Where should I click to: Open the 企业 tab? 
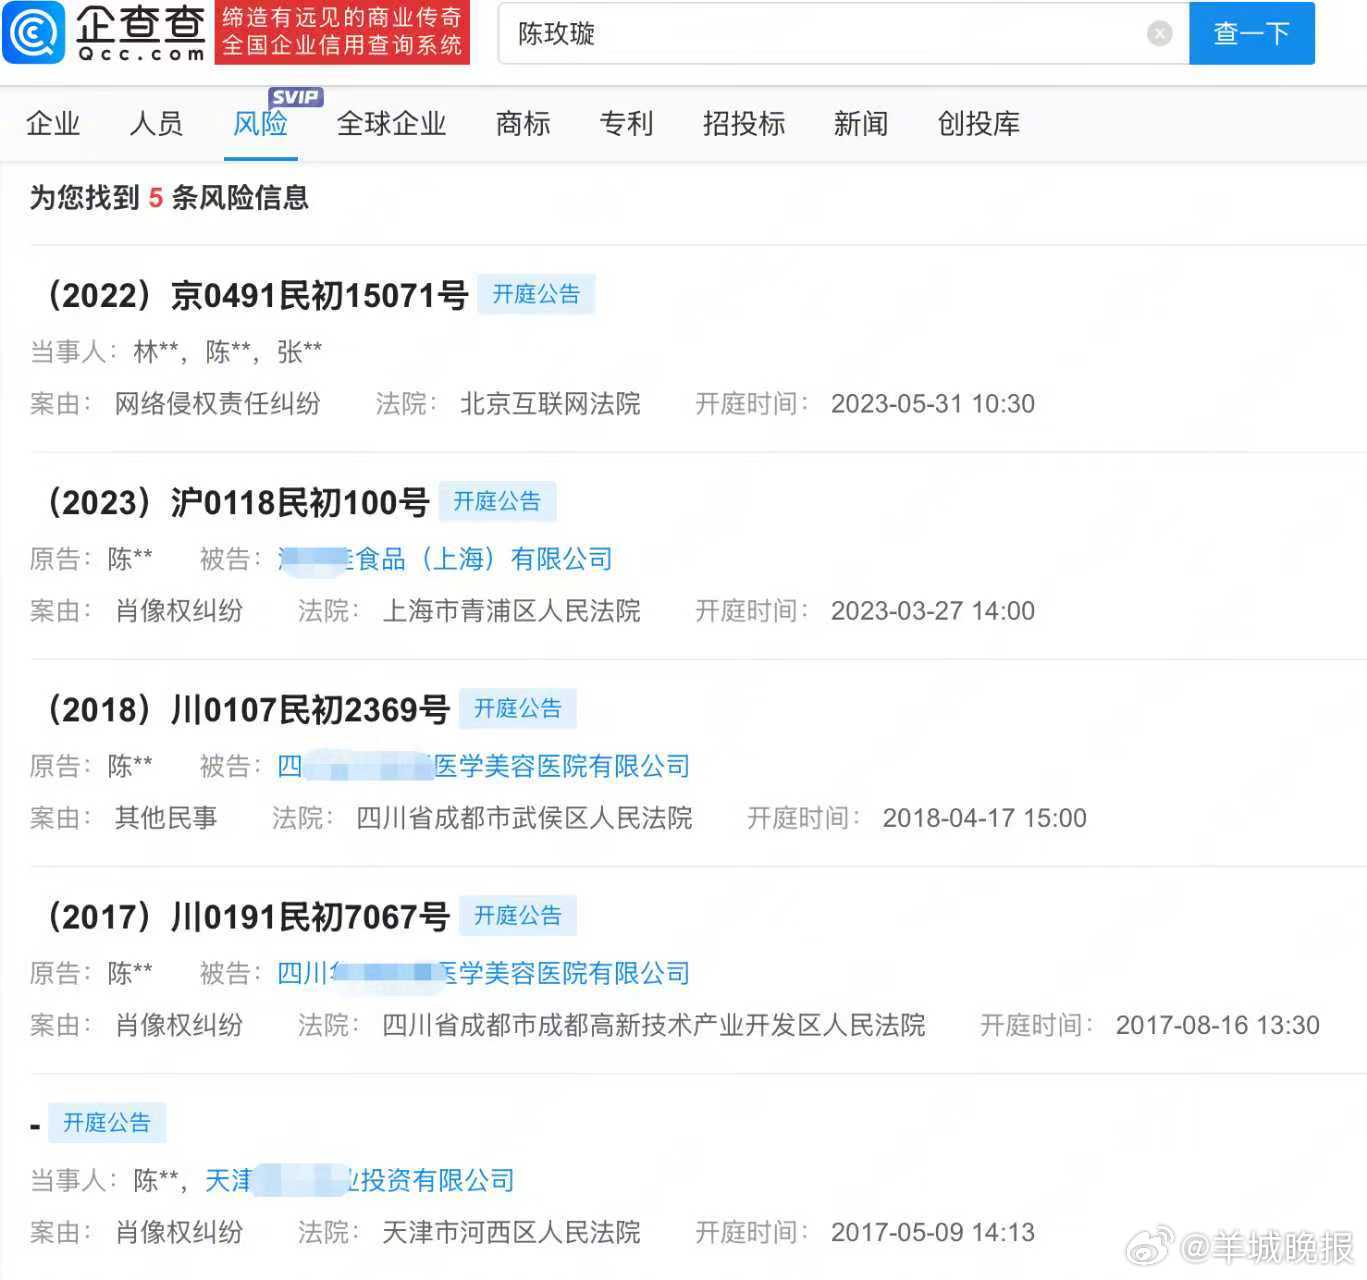(53, 124)
